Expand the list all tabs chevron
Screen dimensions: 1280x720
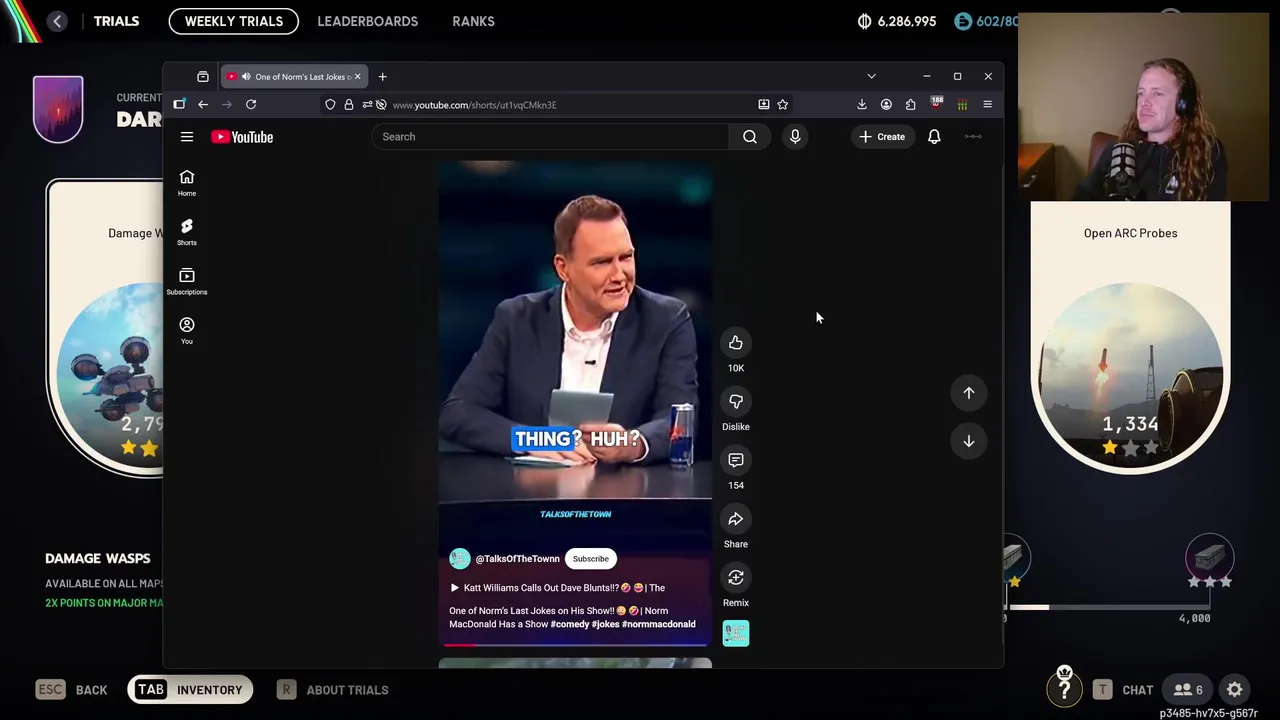[871, 76]
